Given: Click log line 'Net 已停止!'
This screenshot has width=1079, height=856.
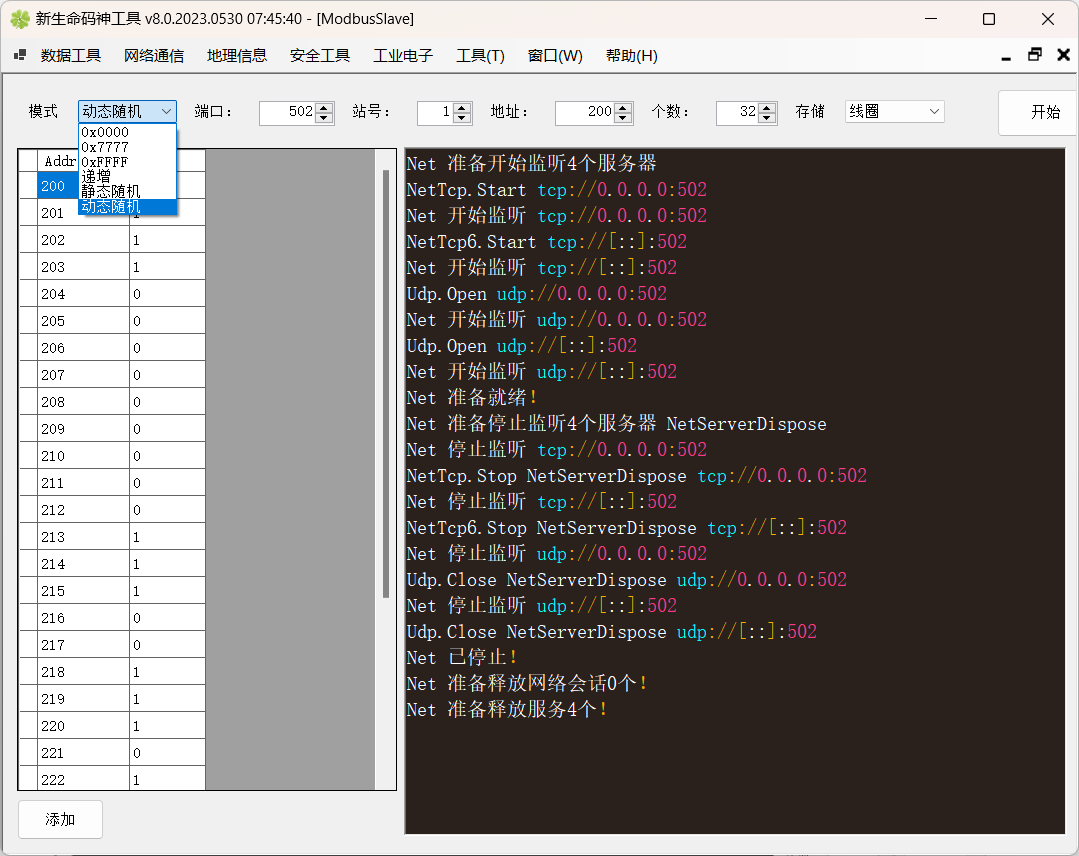Looking at the screenshot, I should coord(462,658).
